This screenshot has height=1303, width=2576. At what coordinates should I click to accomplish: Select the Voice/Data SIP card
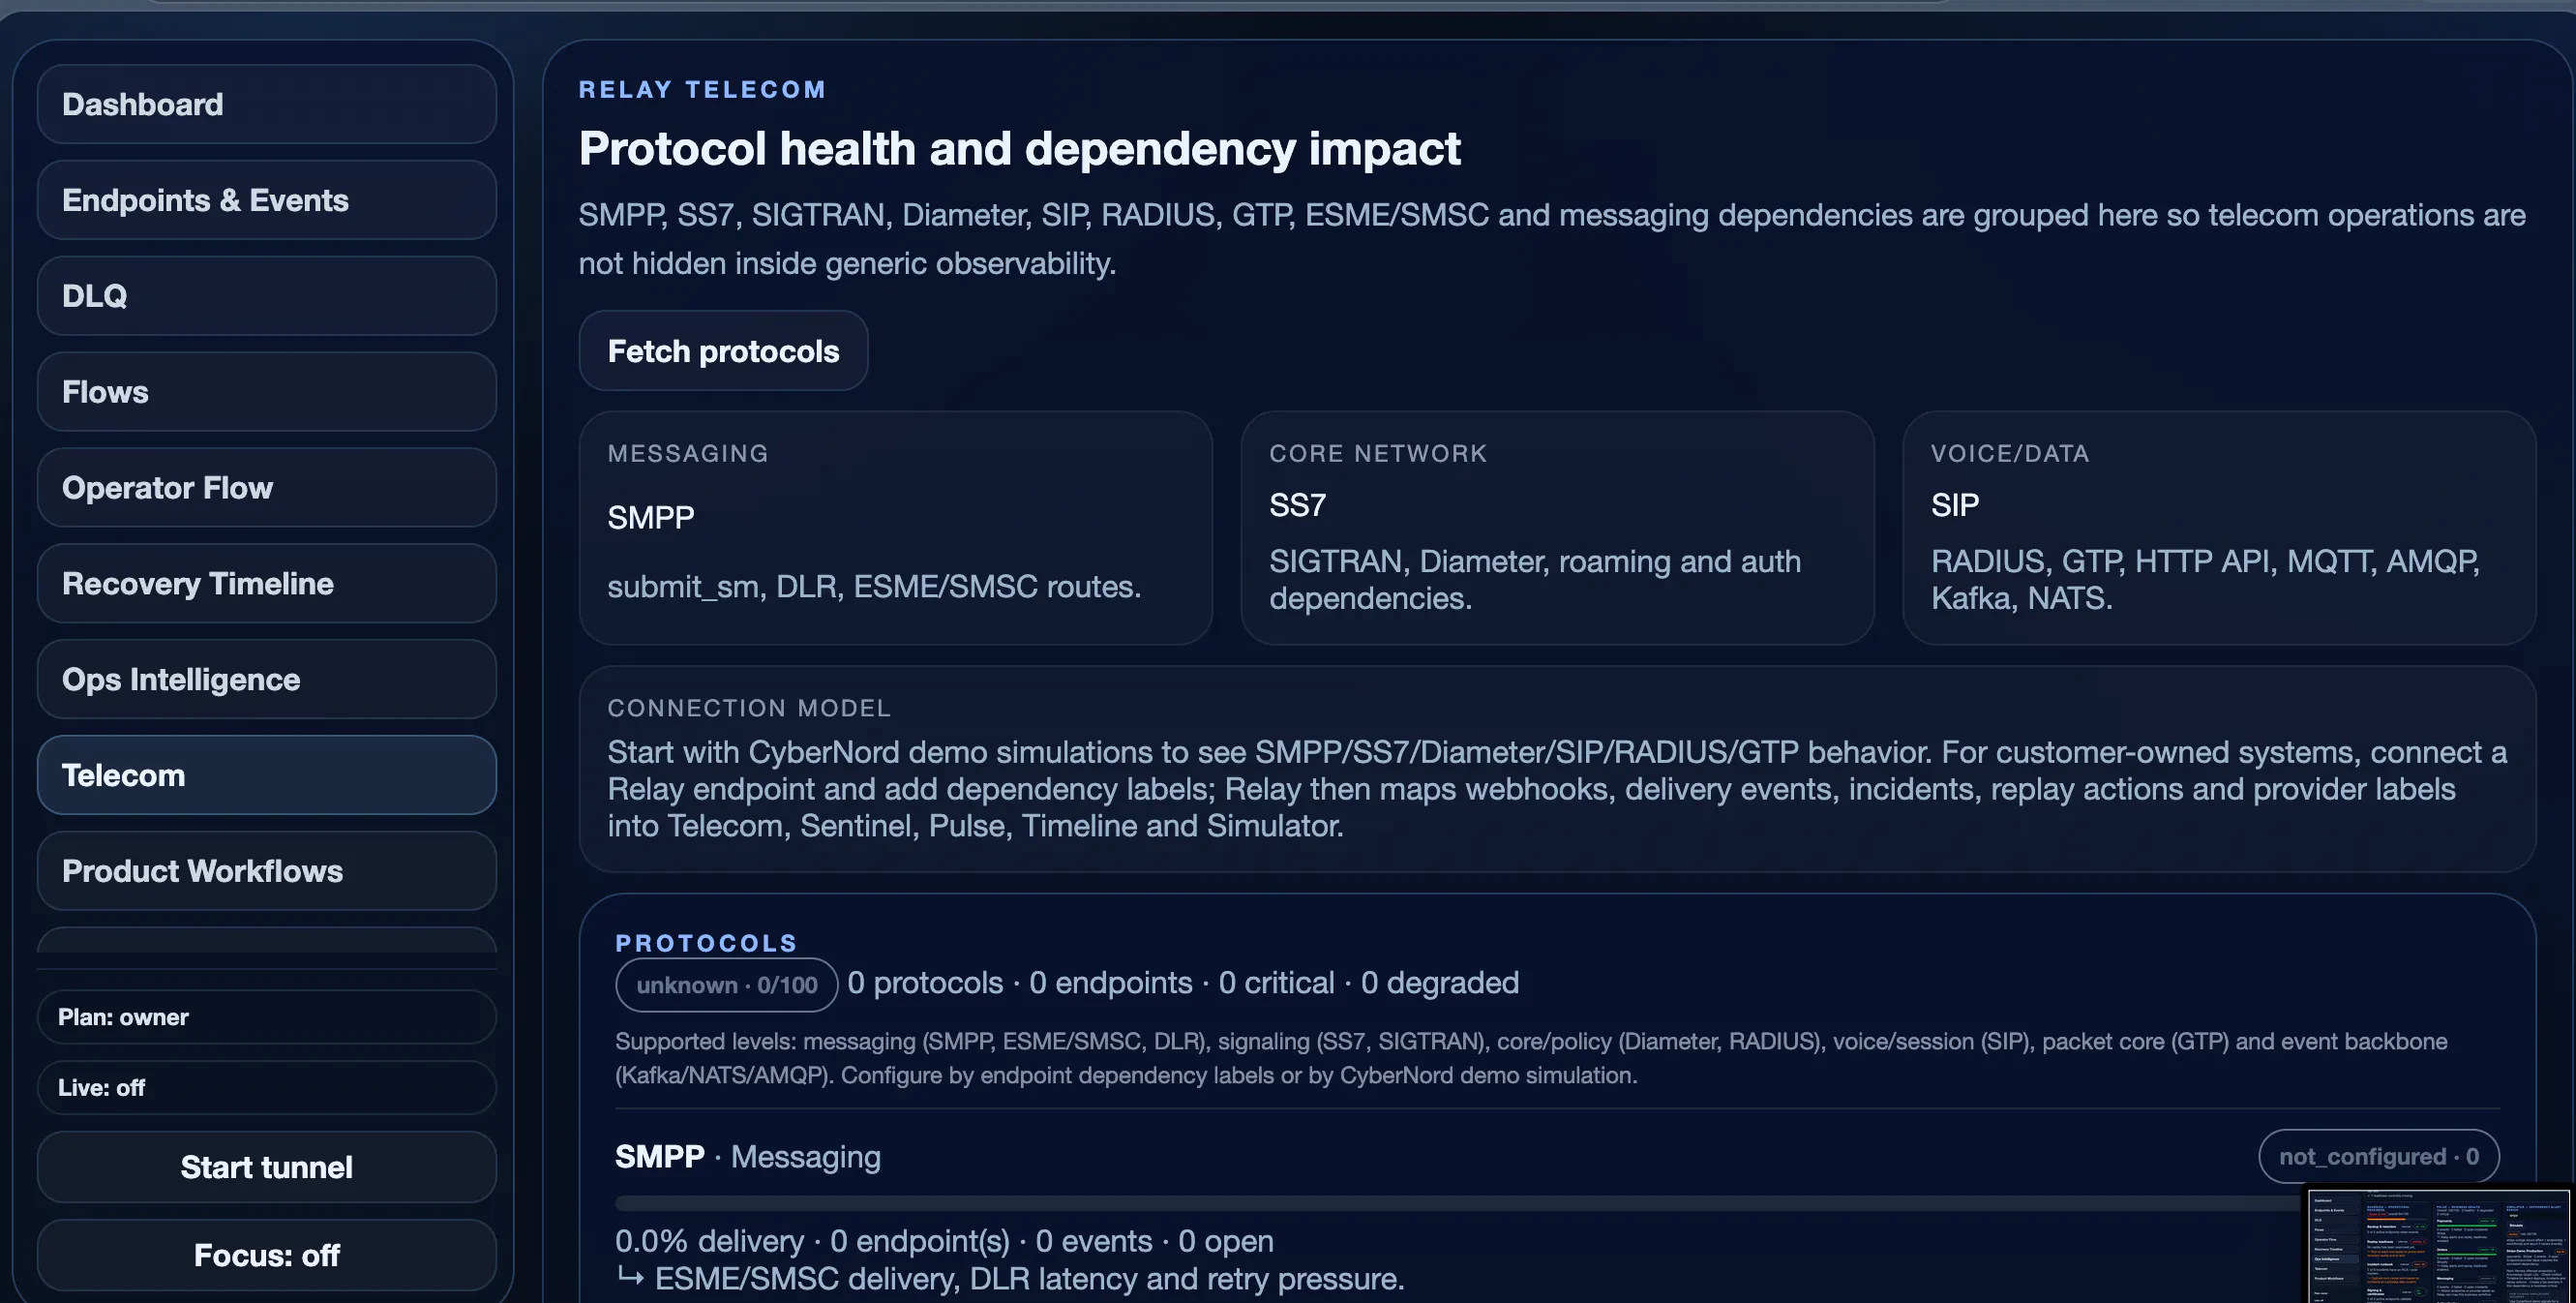2219,528
